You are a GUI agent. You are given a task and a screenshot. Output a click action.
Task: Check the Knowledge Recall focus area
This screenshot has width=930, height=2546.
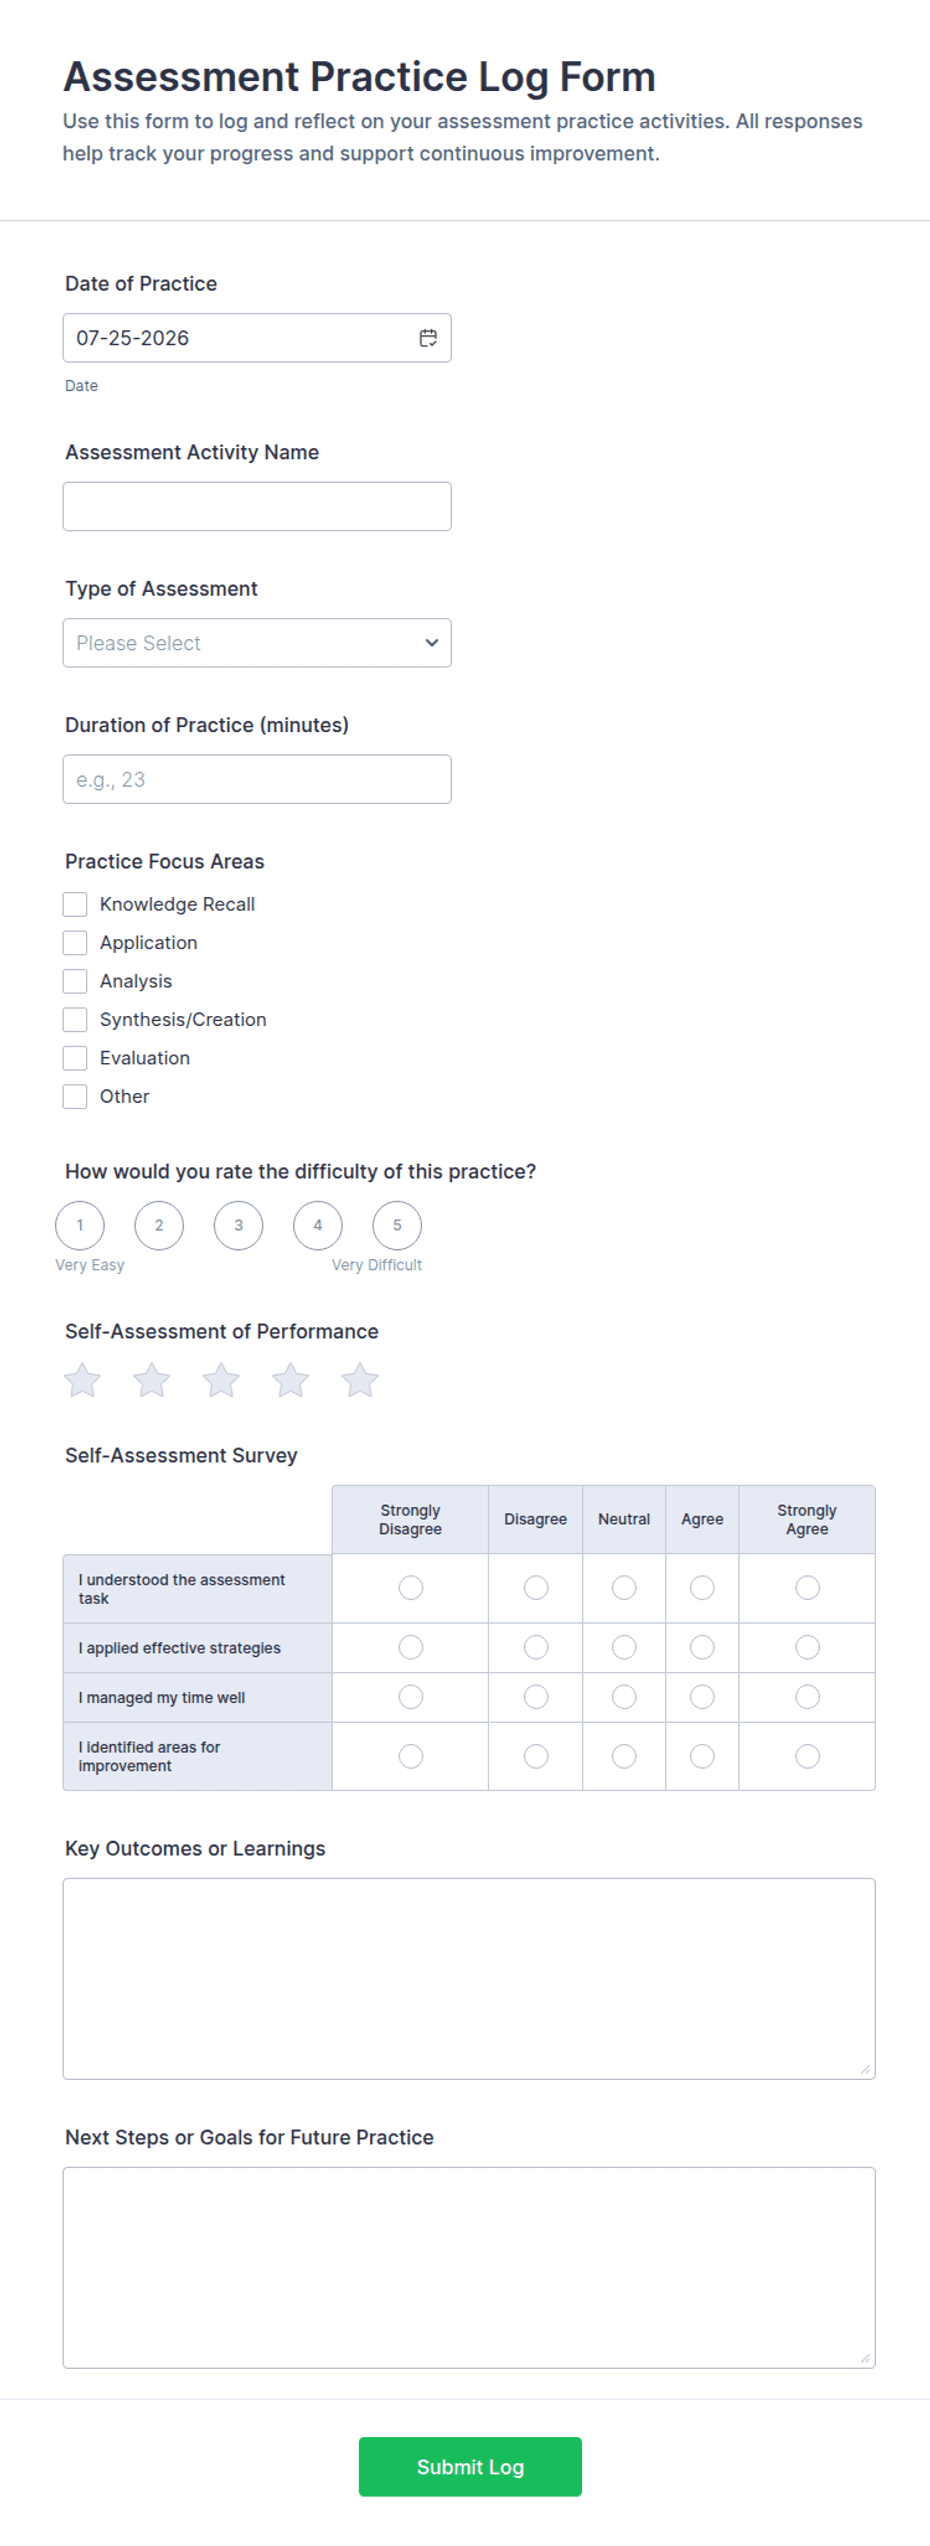click(x=75, y=904)
